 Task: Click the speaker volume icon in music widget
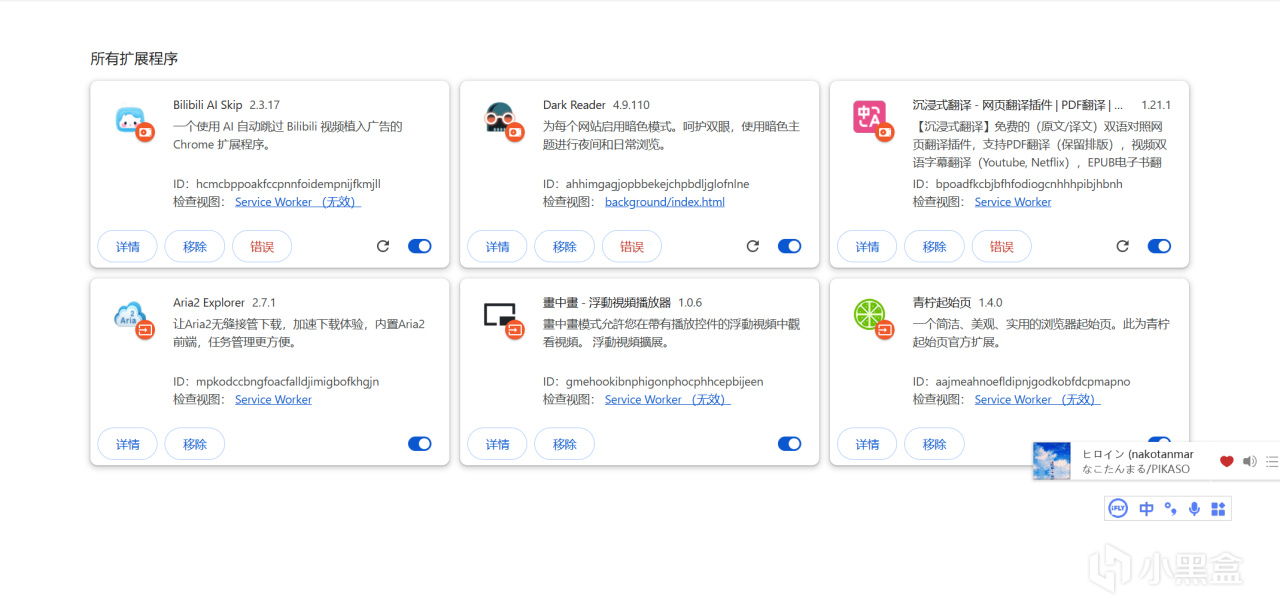(1250, 461)
